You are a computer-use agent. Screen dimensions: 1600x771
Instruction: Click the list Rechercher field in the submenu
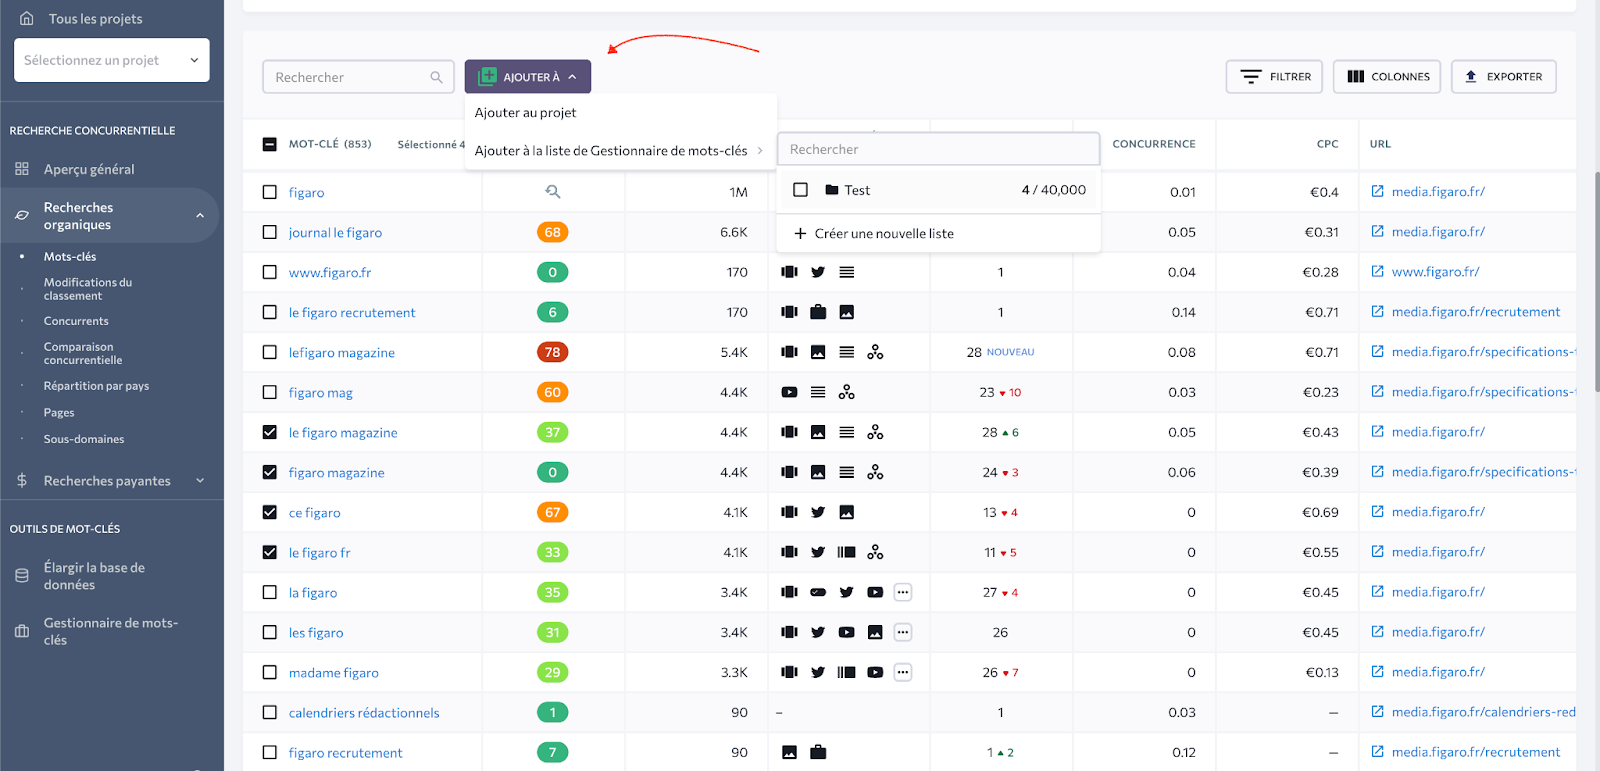point(938,149)
